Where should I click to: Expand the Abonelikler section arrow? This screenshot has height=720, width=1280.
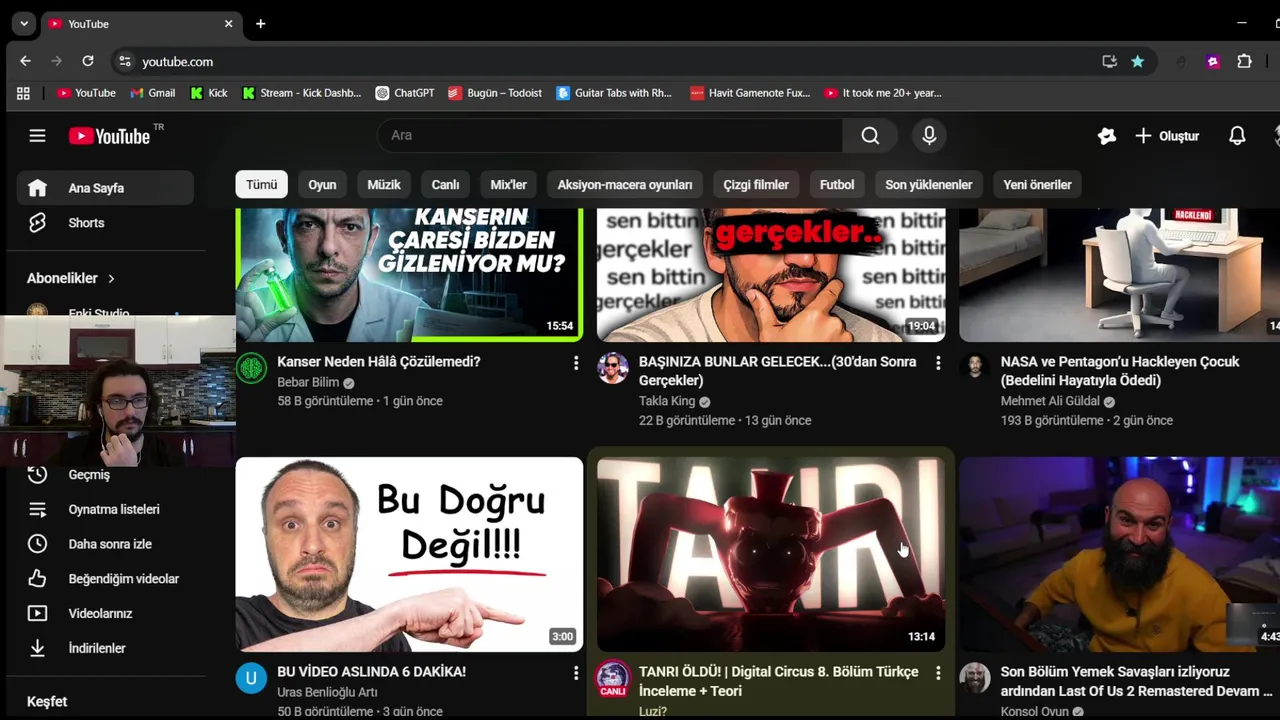(111, 279)
